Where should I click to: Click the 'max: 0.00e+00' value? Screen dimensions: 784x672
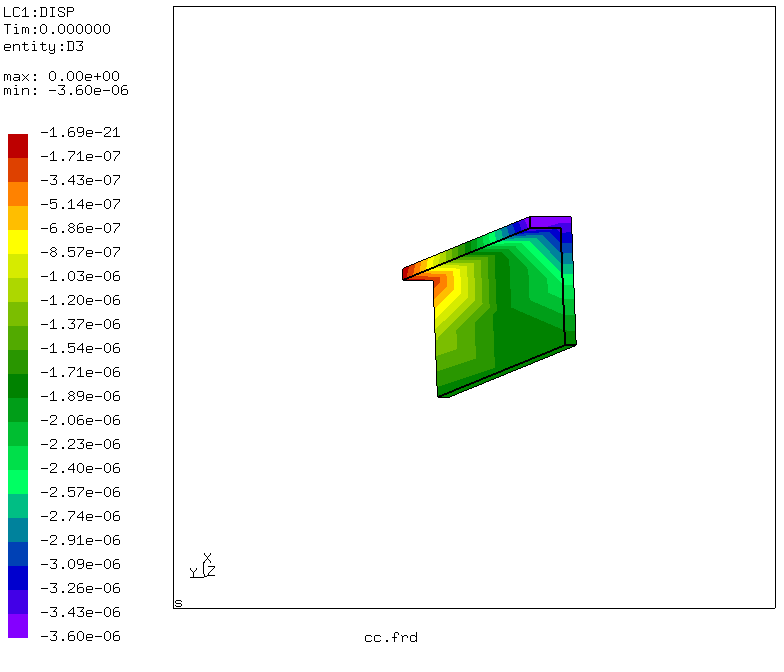coord(62,76)
